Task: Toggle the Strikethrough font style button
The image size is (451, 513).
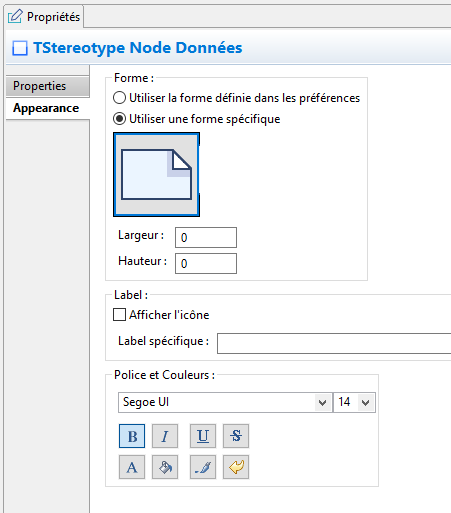Action: tap(236, 436)
